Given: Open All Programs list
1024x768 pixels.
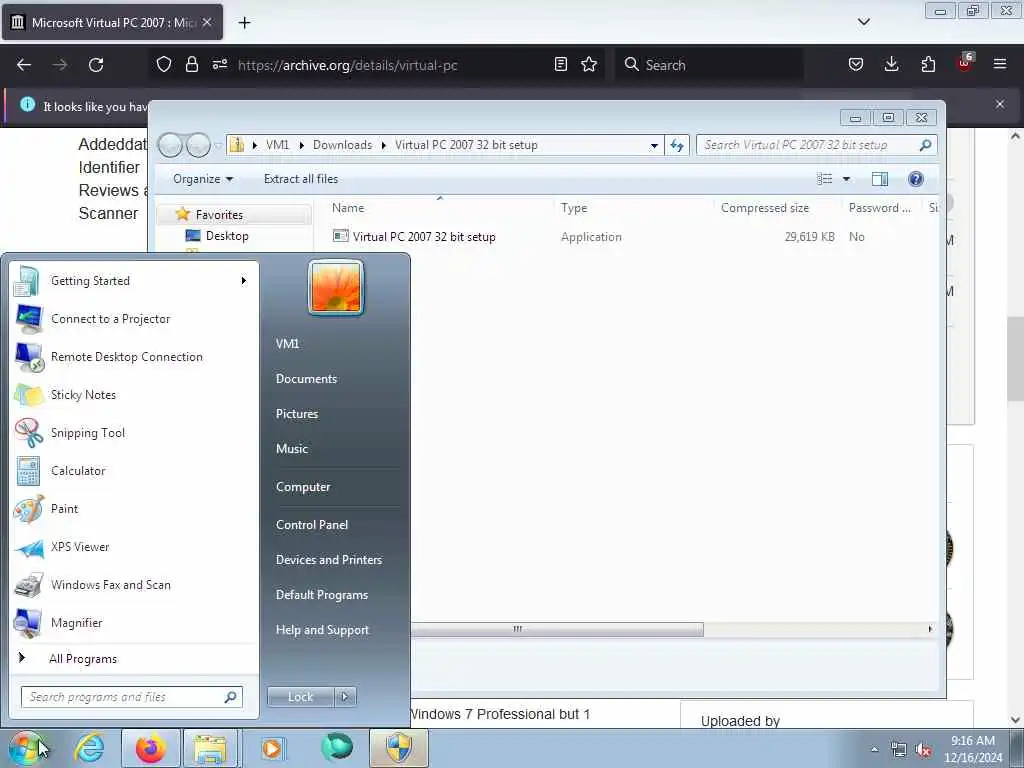Looking at the screenshot, I should click(x=83, y=659).
